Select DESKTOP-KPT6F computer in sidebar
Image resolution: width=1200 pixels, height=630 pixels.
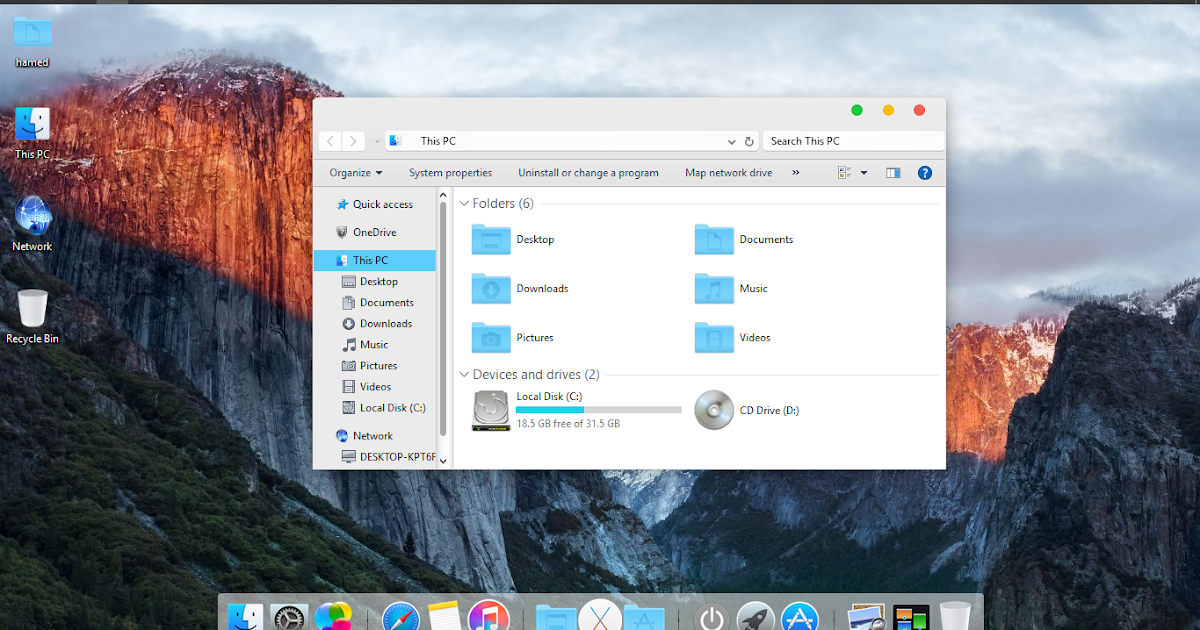(x=389, y=457)
